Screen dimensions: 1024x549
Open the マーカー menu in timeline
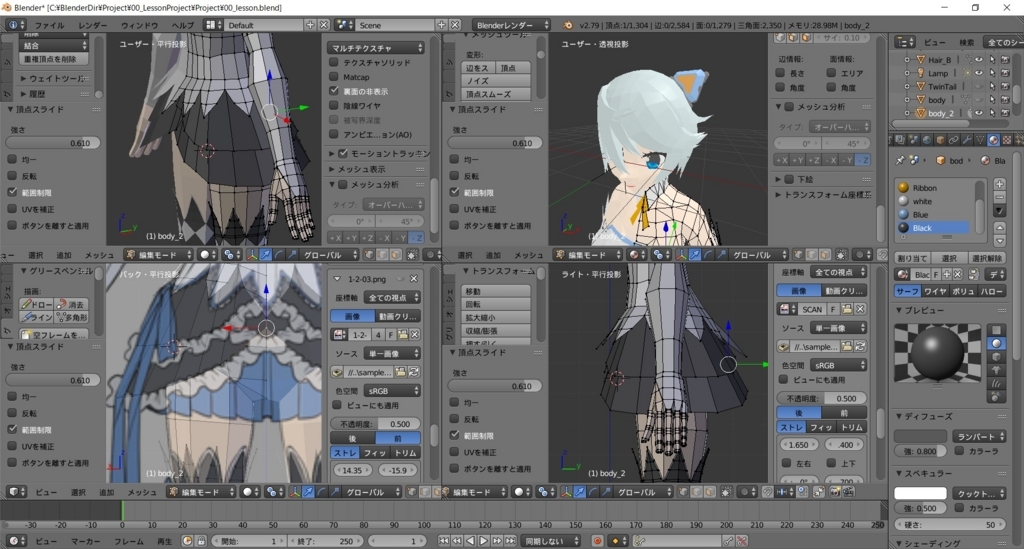[86, 541]
